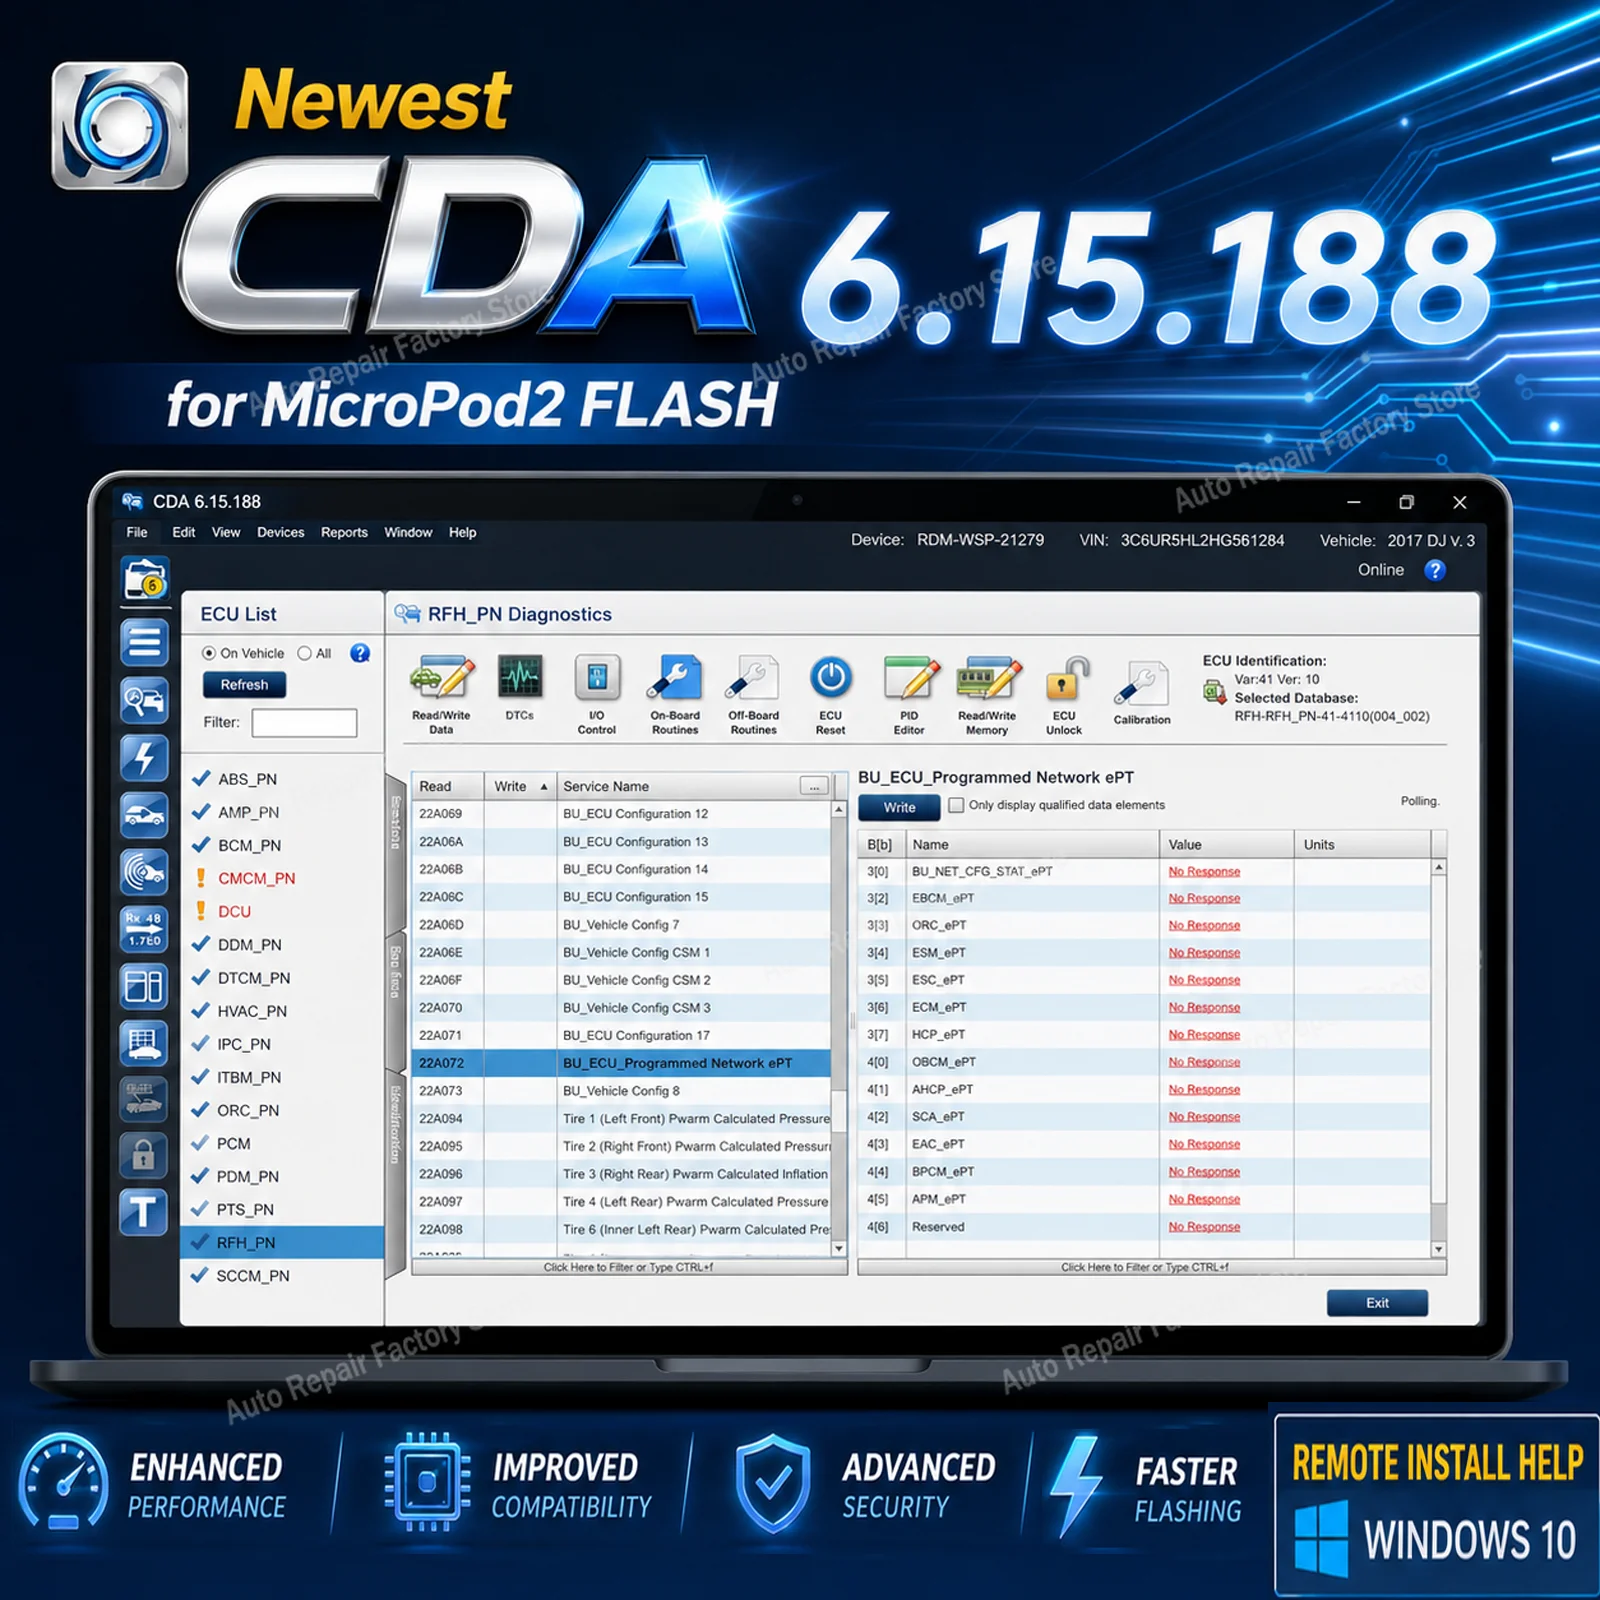Click service list filter bar
1600x1600 pixels.
[x=629, y=1267]
